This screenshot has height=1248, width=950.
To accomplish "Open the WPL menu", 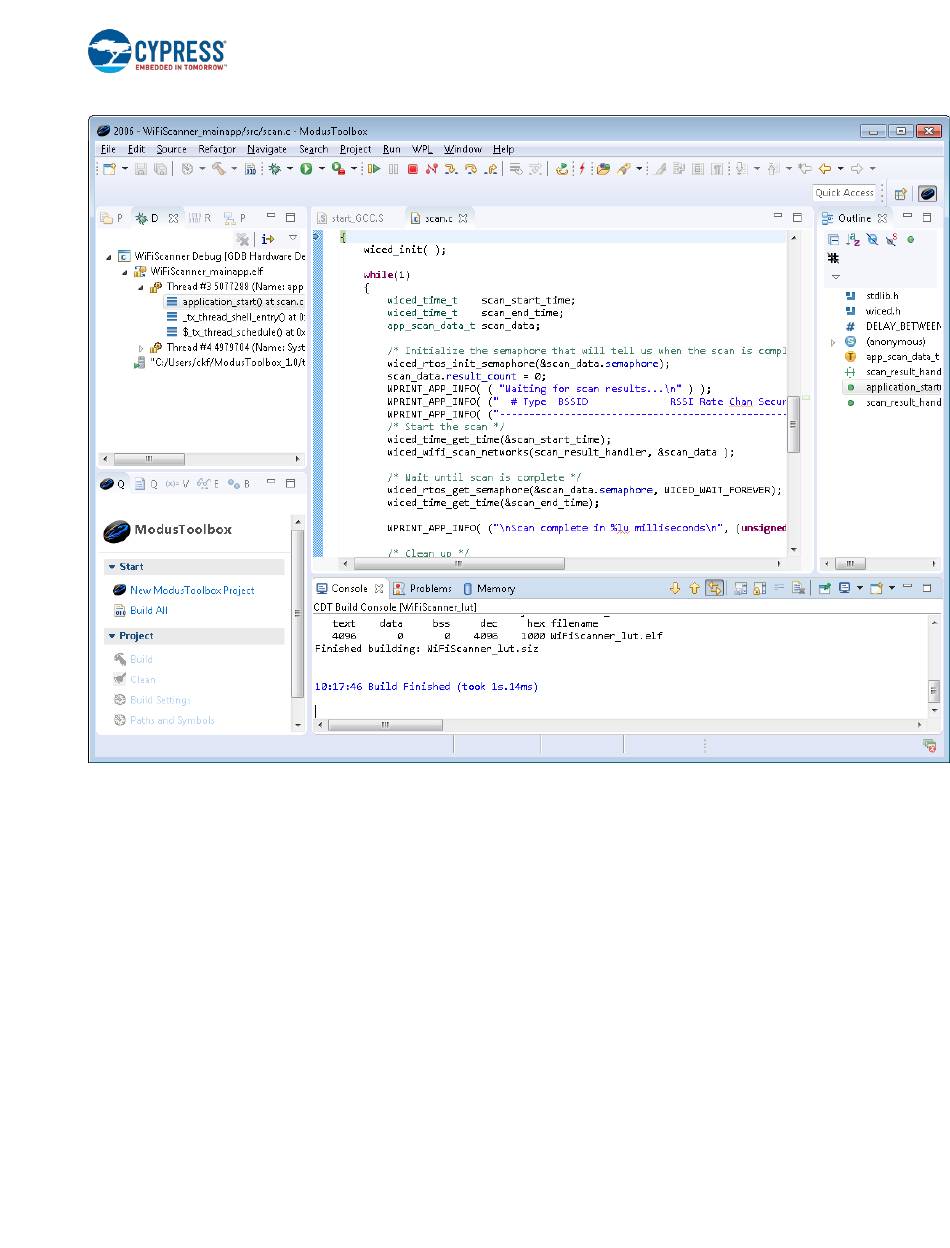I will pyautogui.click(x=422, y=149).
